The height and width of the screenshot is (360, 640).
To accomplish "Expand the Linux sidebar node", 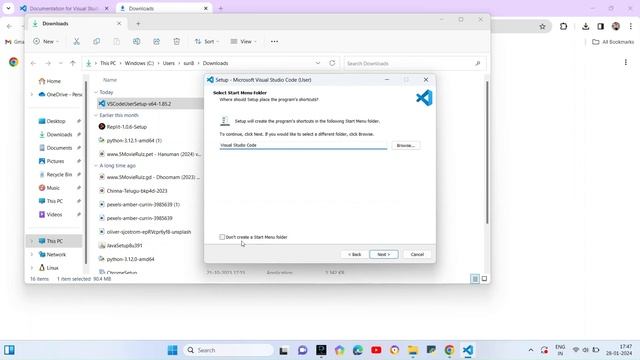I will [32, 268].
